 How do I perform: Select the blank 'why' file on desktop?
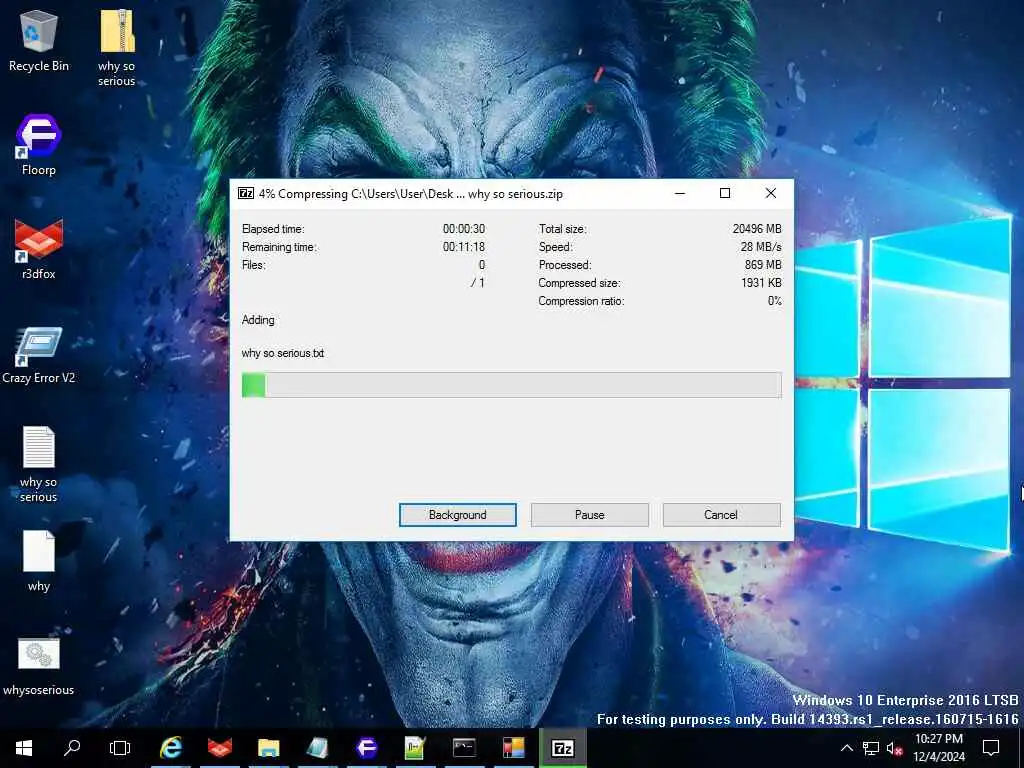39,561
